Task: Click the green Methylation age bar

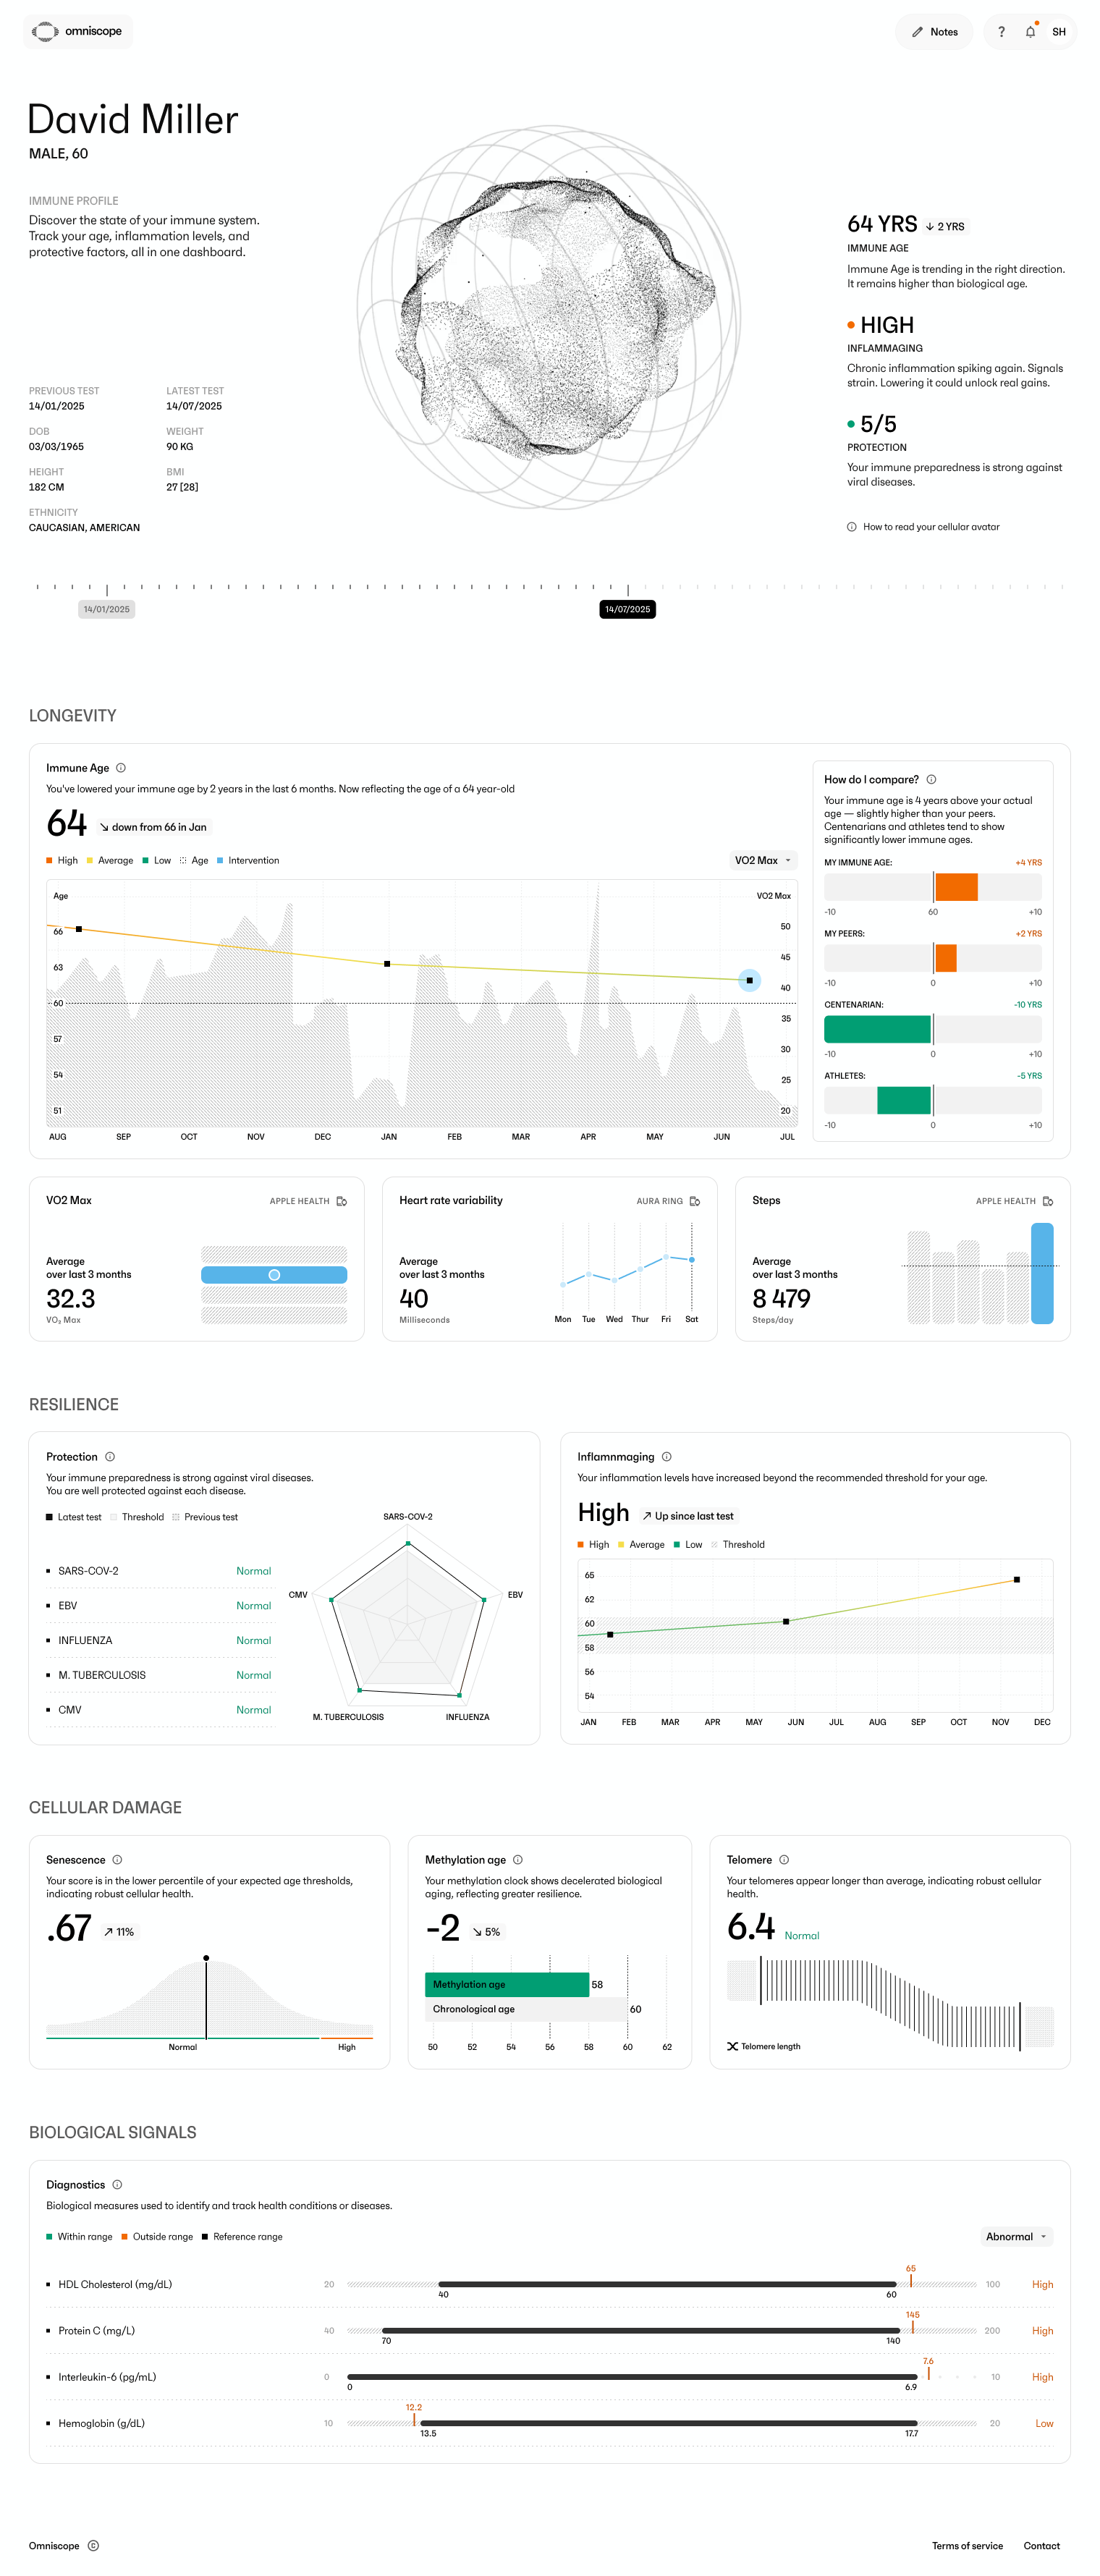Action: coord(507,1985)
